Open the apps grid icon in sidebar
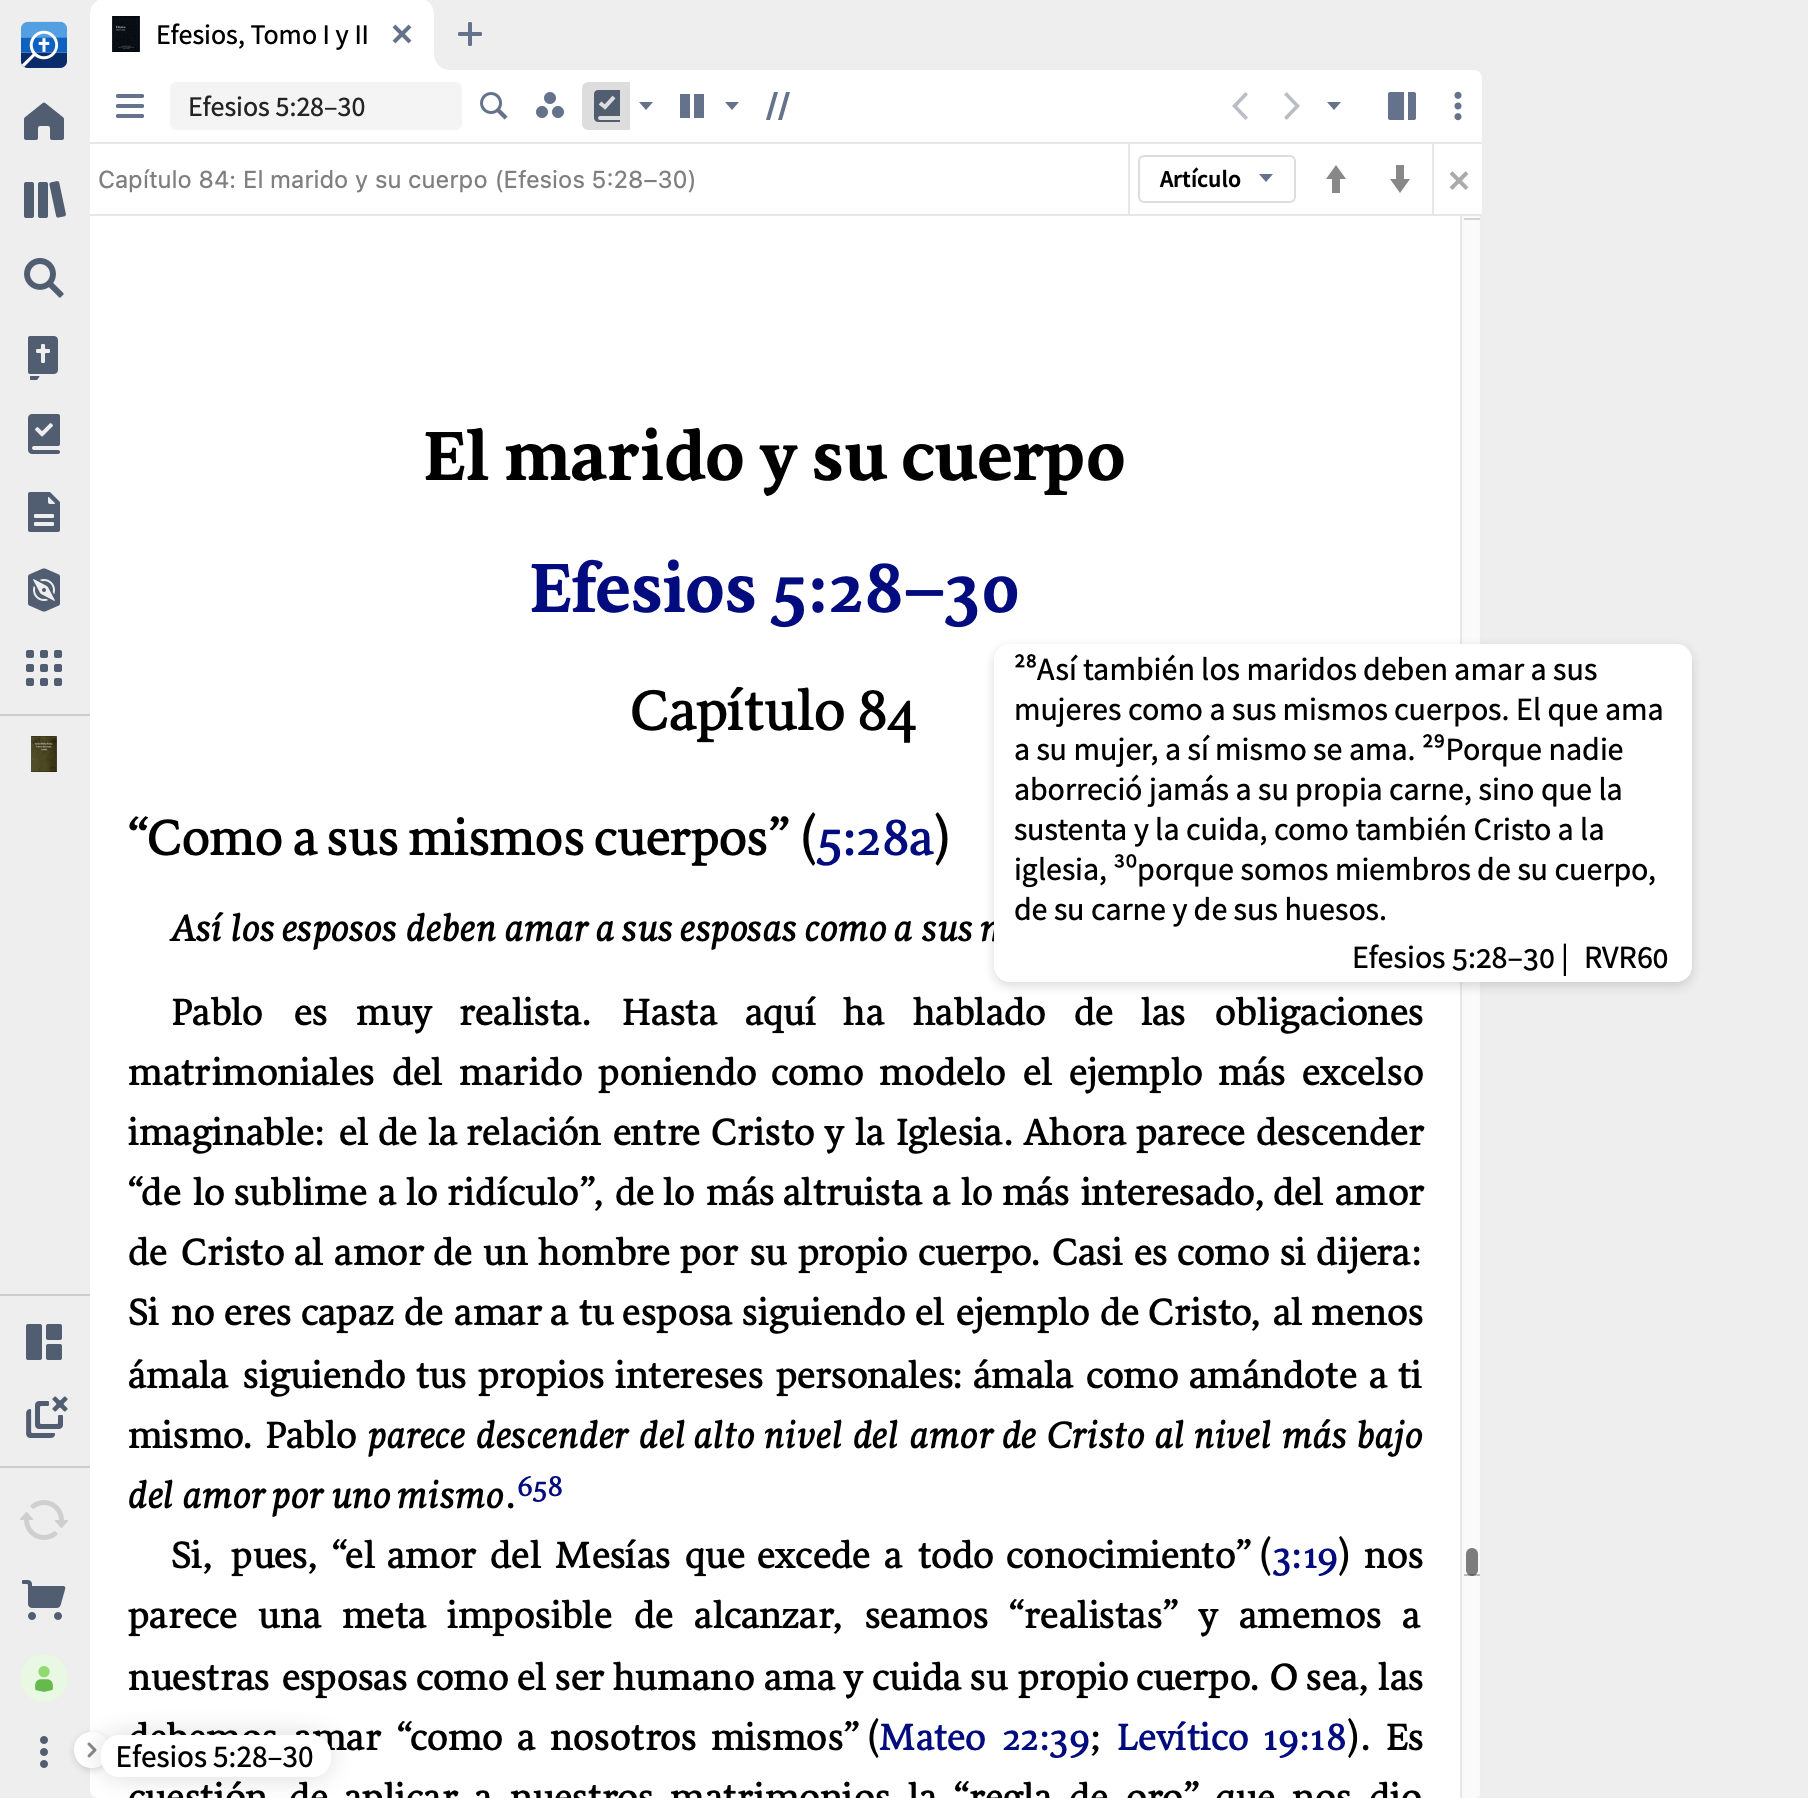 coord(44,668)
